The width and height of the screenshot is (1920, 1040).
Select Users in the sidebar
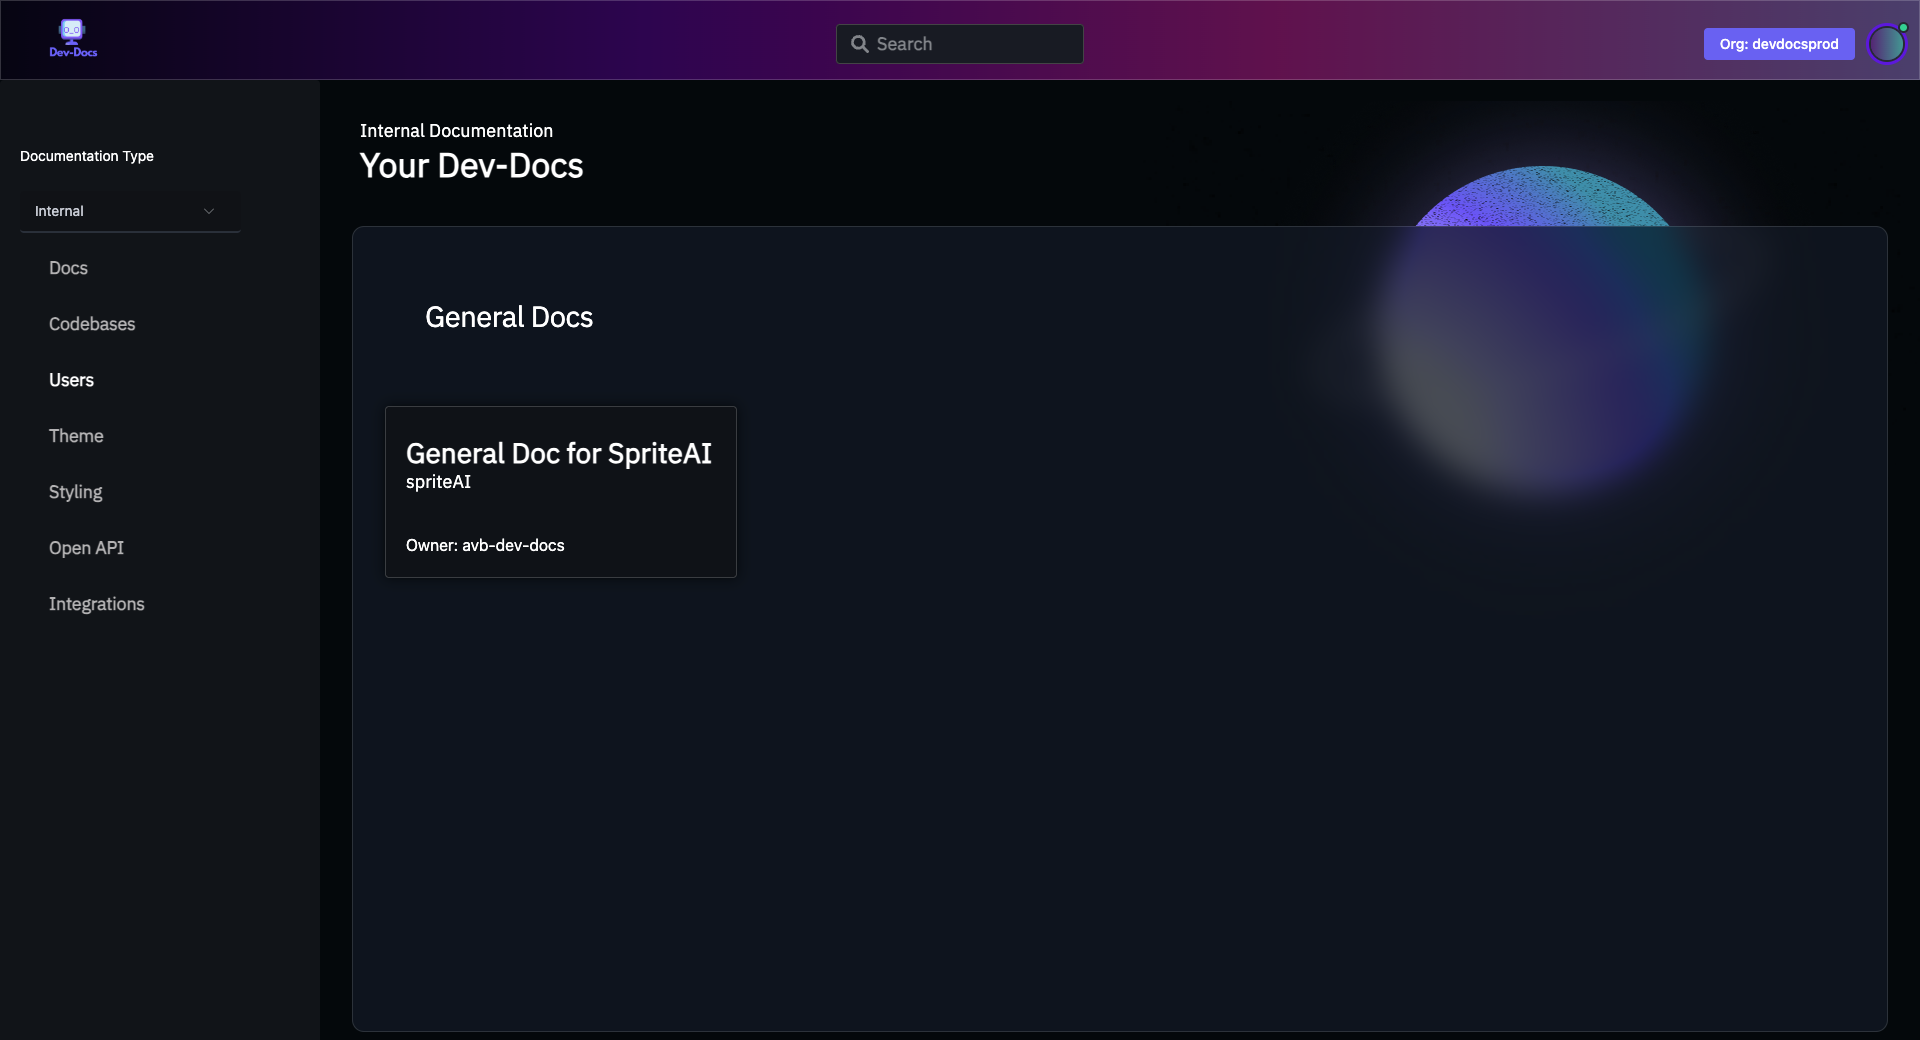click(71, 380)
